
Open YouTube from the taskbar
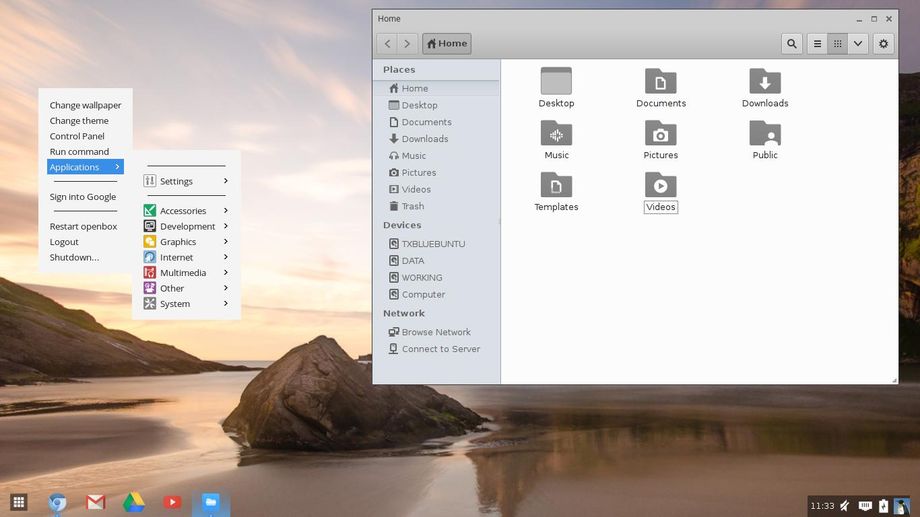[172, 502]
